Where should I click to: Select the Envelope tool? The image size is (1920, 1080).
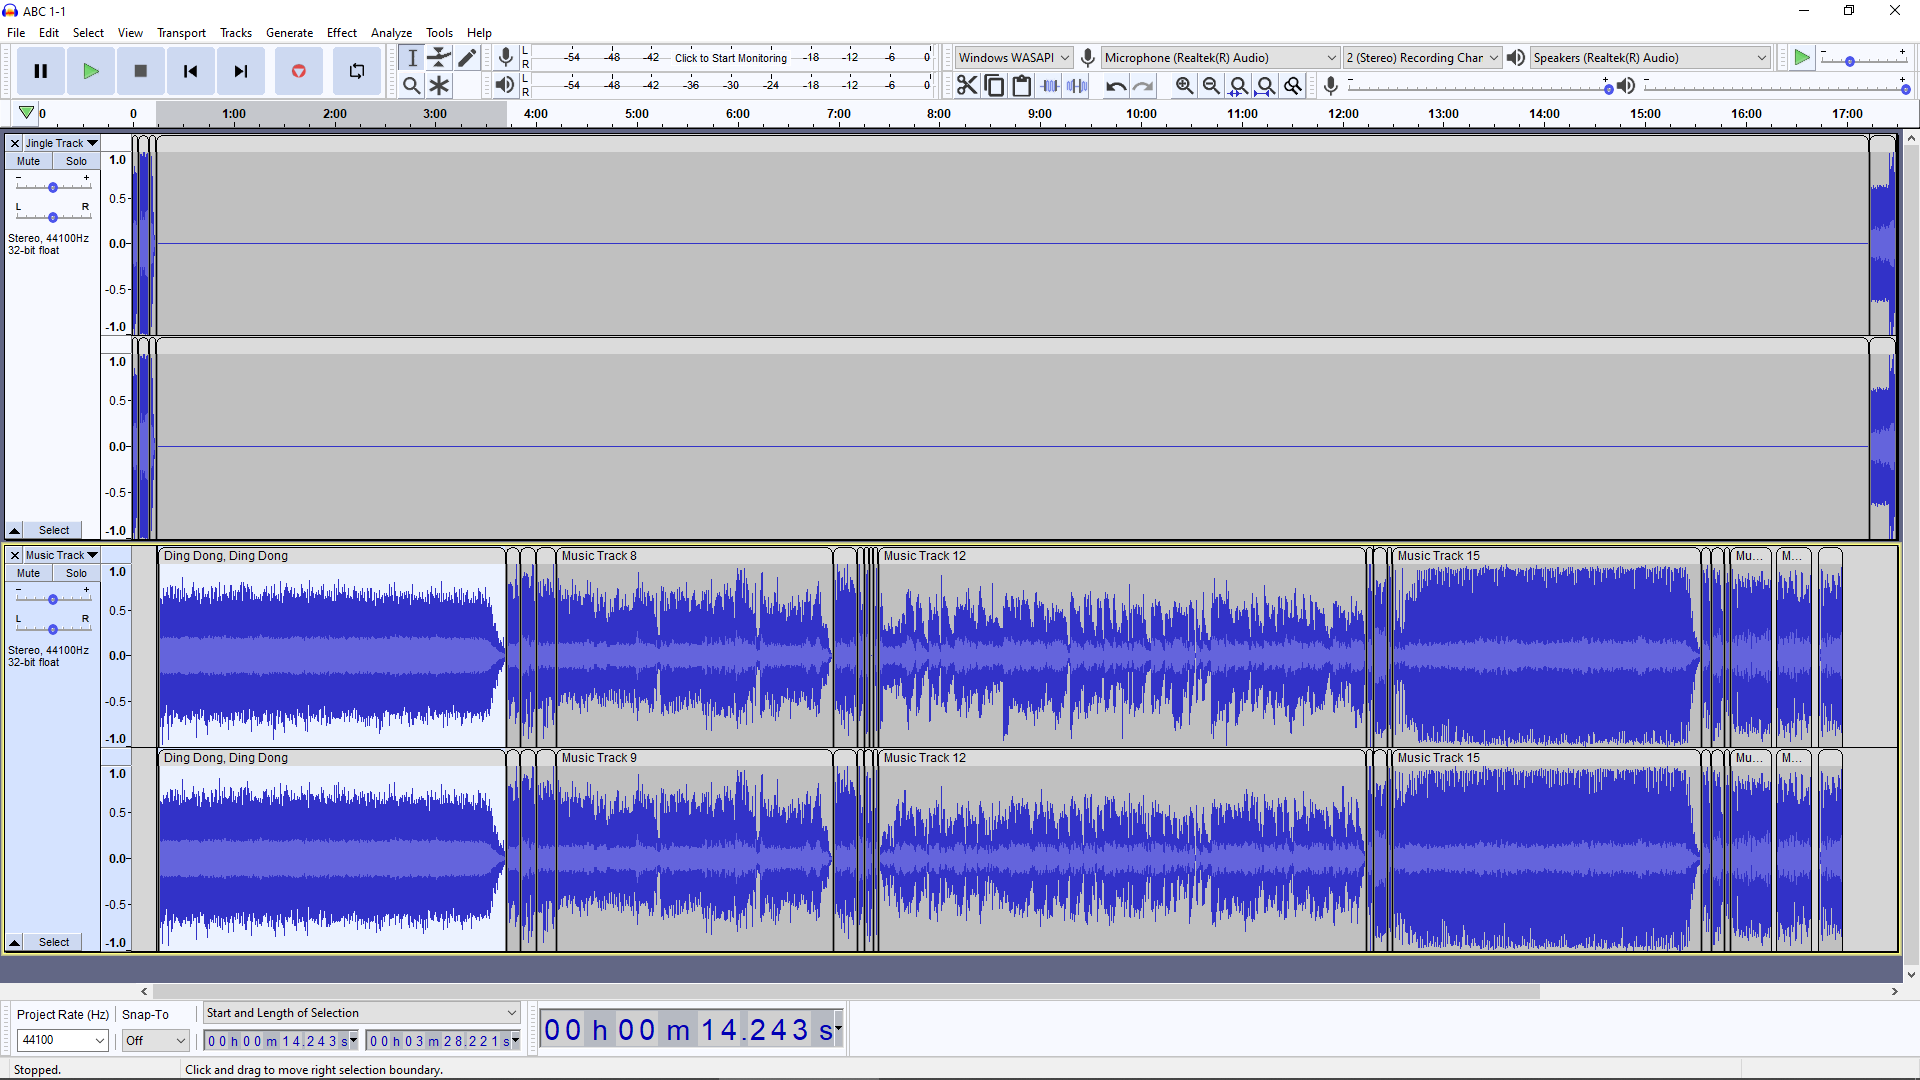[439, 58]
